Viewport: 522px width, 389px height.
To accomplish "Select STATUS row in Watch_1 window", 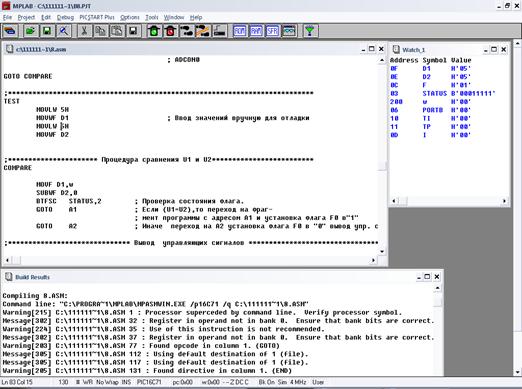I will click(443, 93).
